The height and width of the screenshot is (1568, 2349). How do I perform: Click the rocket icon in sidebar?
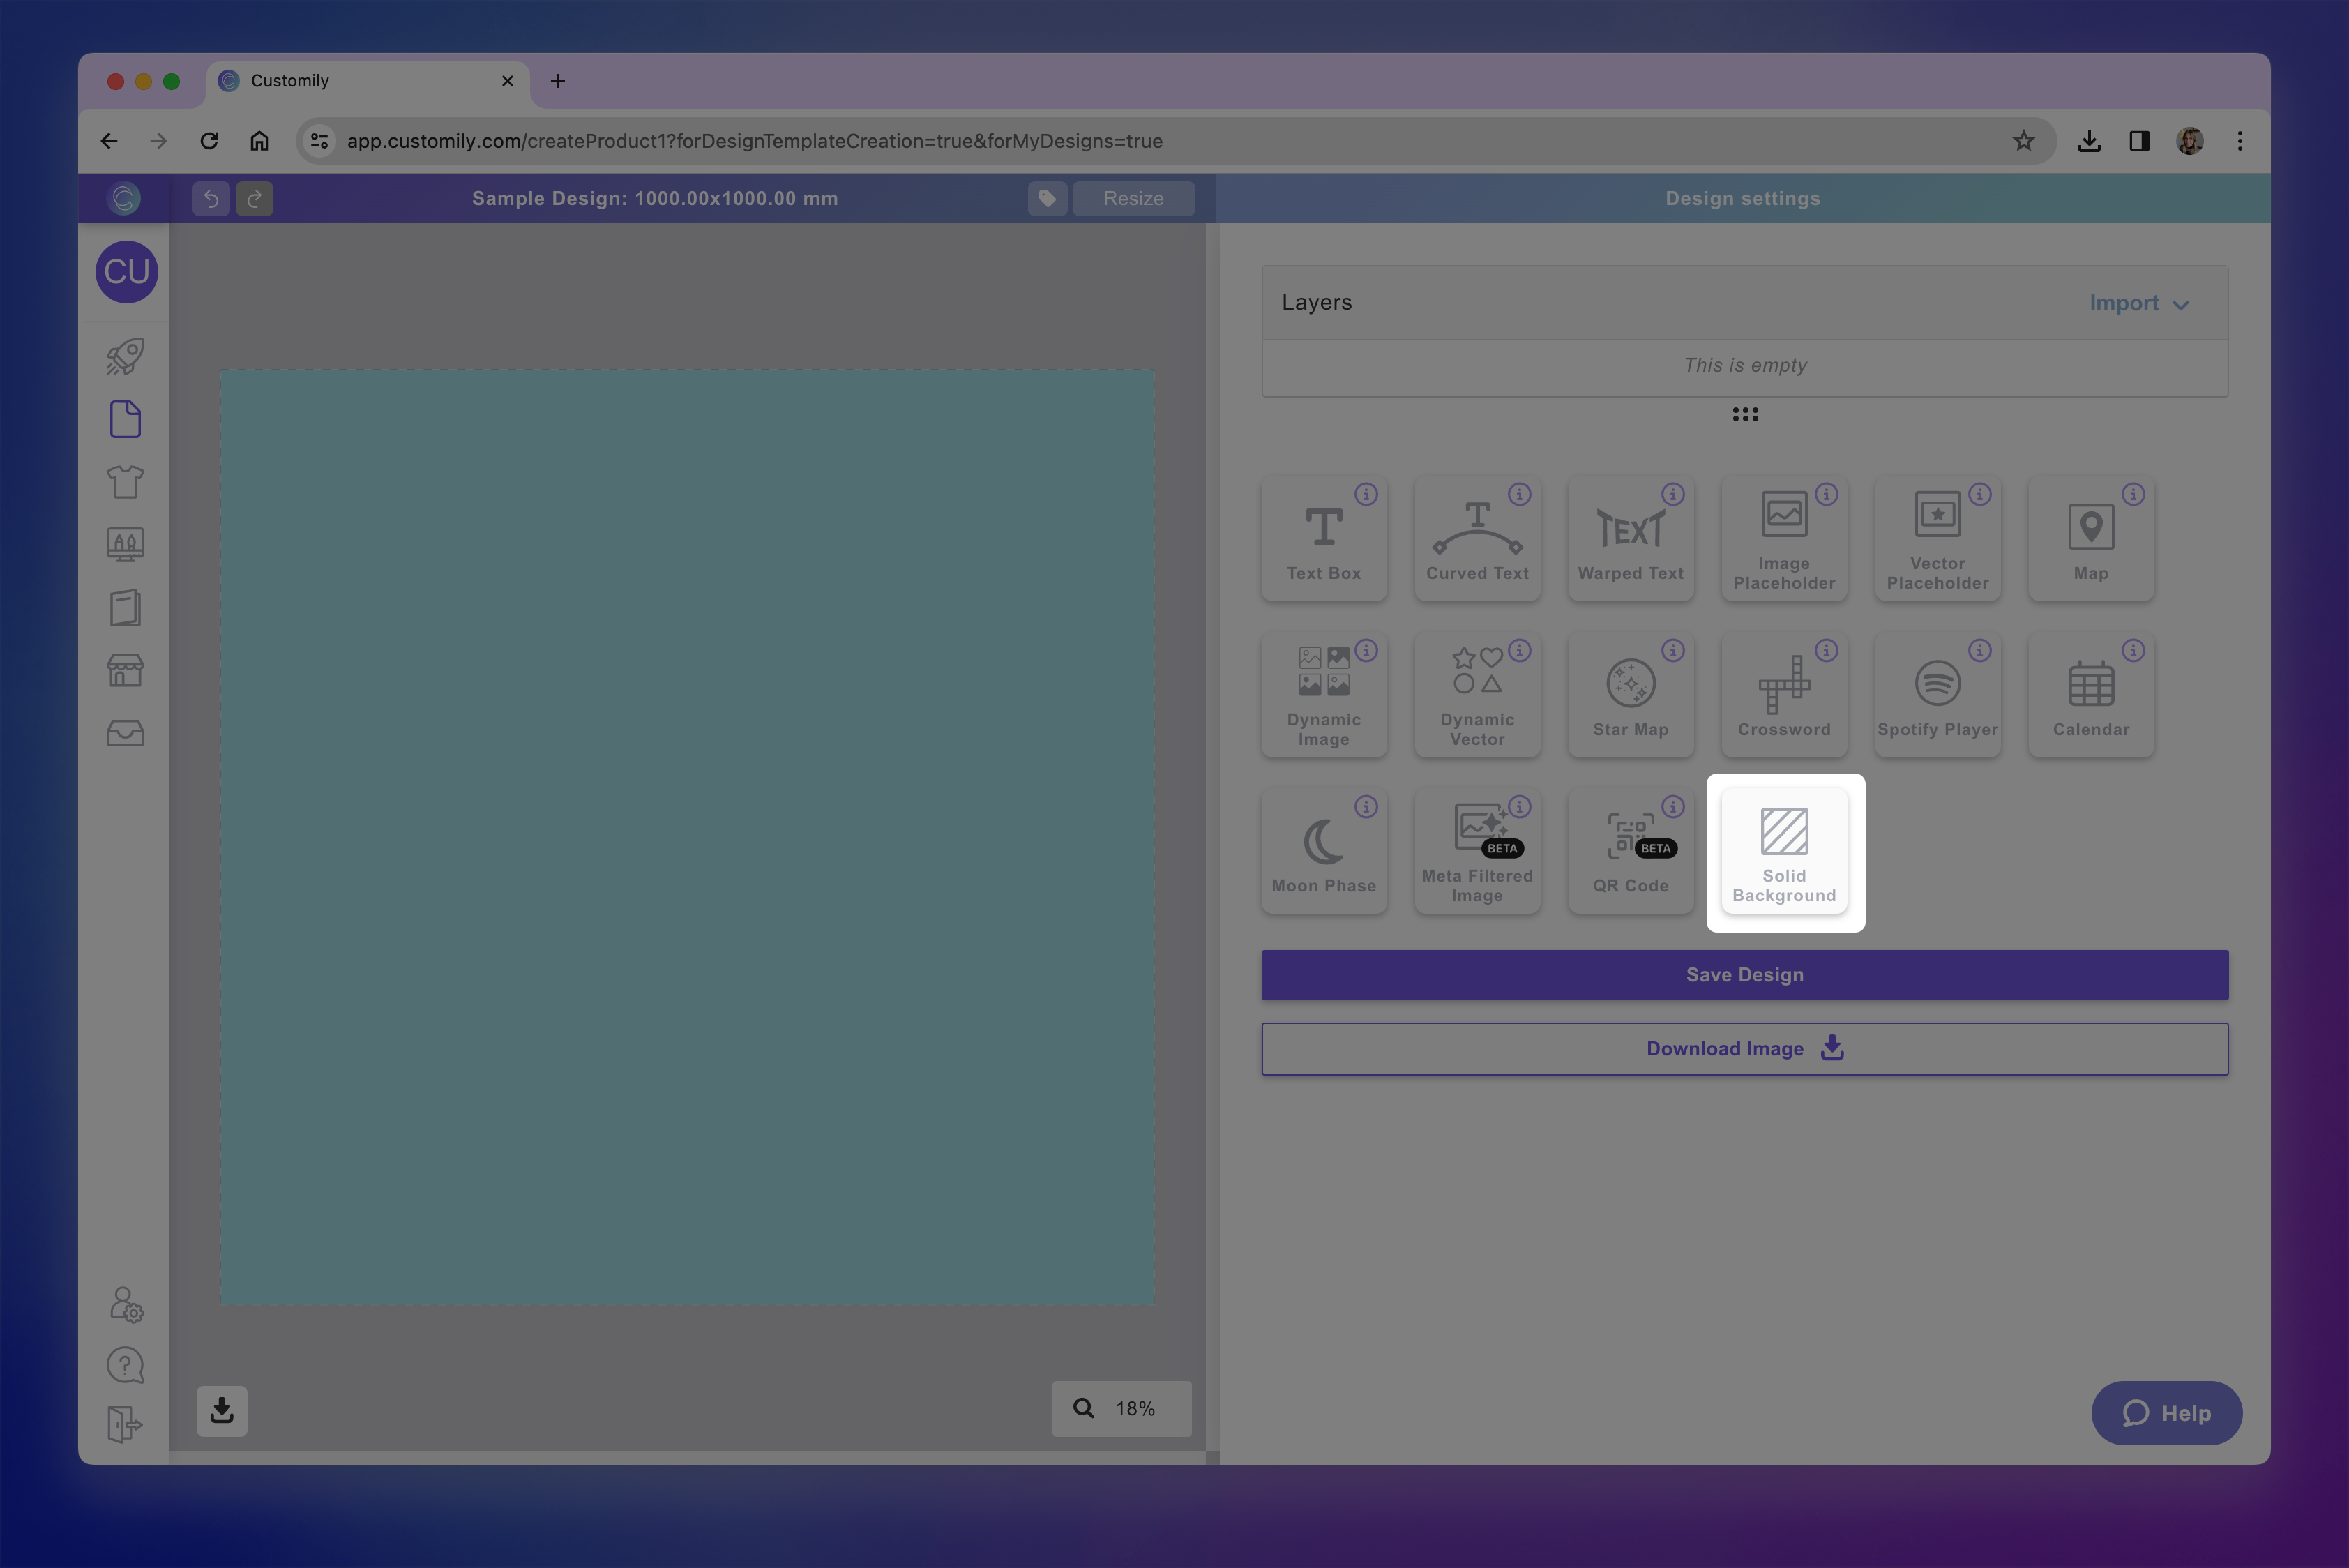point(125,356)
